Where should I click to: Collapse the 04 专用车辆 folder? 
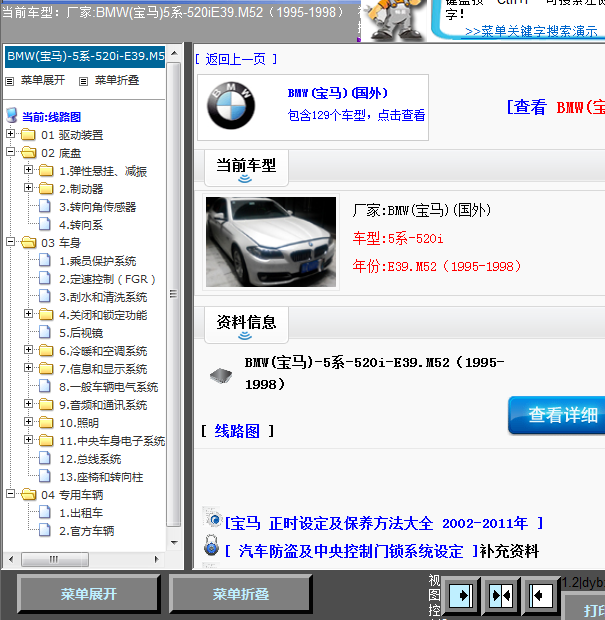tap(11, 493)
